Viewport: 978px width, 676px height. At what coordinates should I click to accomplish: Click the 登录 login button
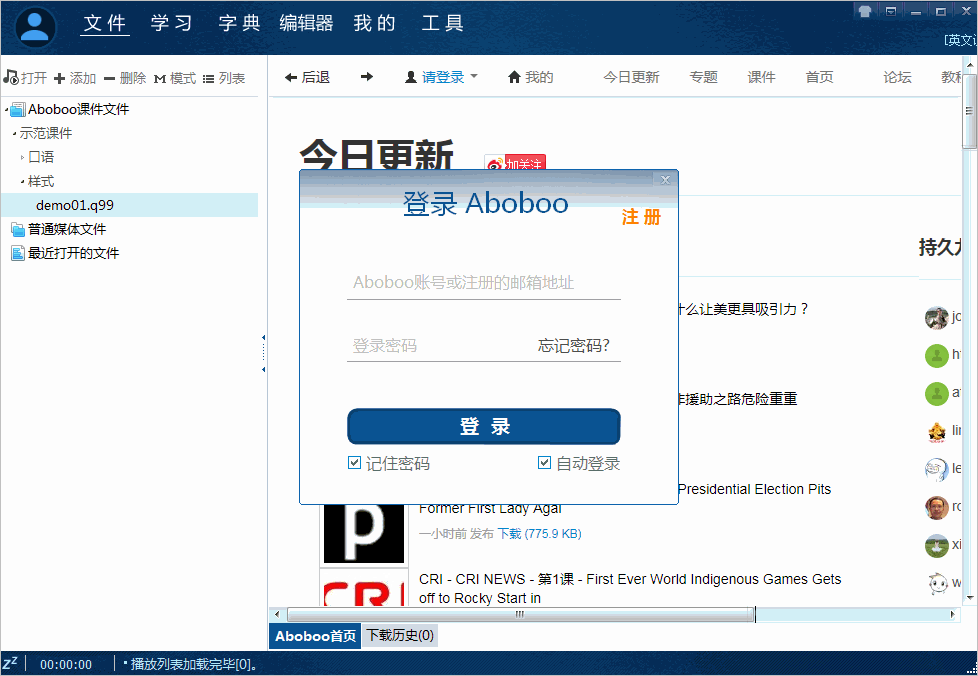point(483,427)
